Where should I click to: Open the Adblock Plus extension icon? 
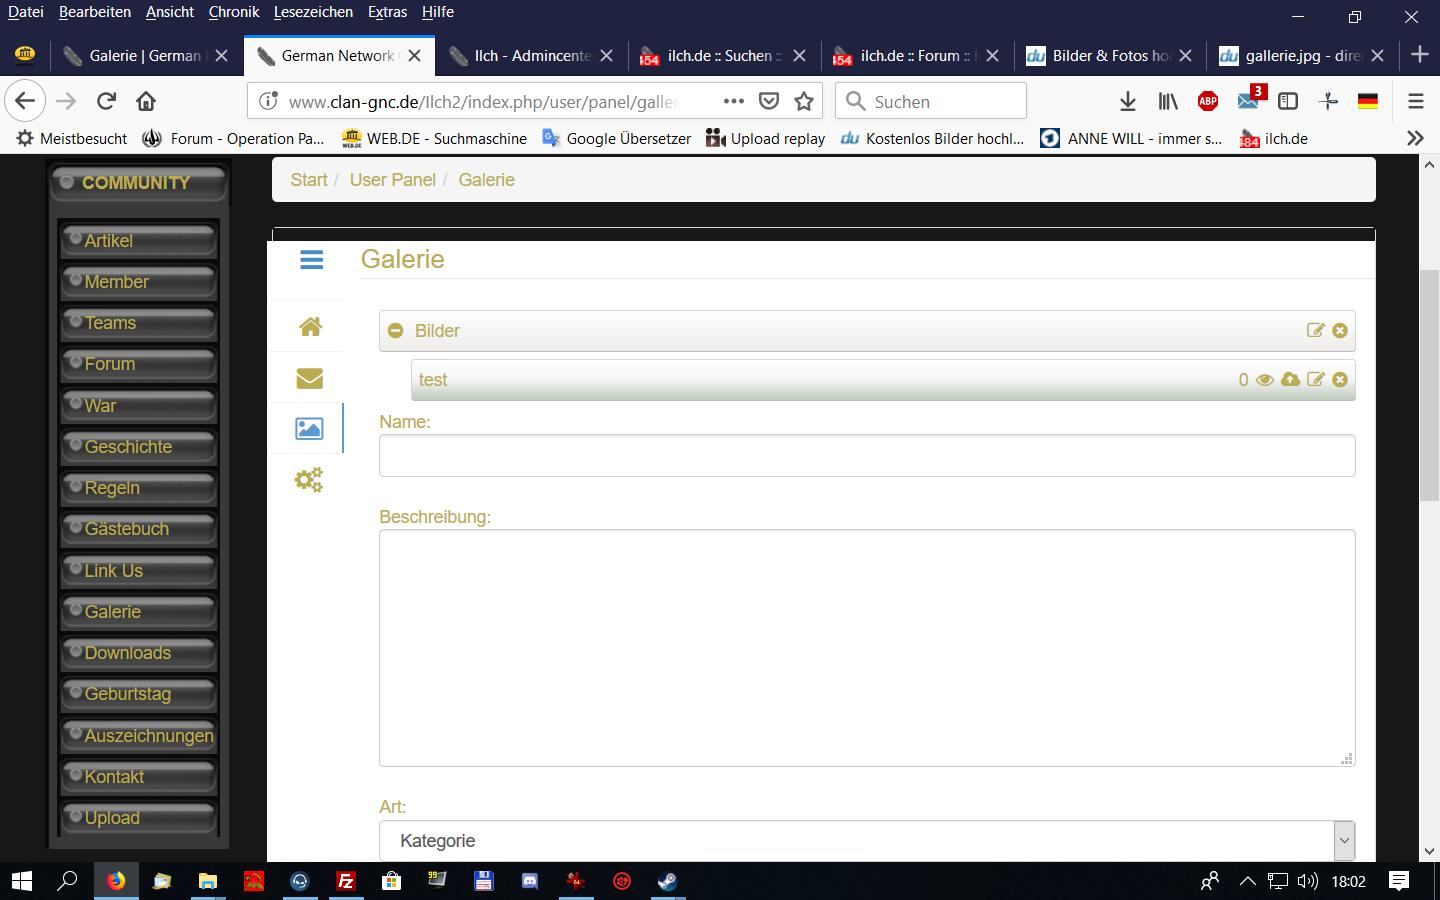1208,101
